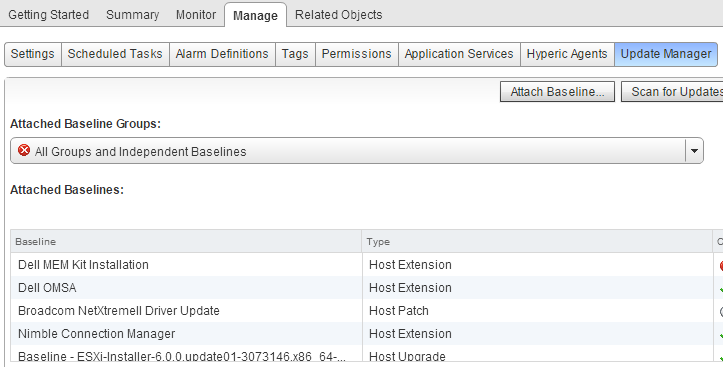Open the Hyperic Agents sub-tab
This screenshot has width=723, height=367.
pos(567,54)
